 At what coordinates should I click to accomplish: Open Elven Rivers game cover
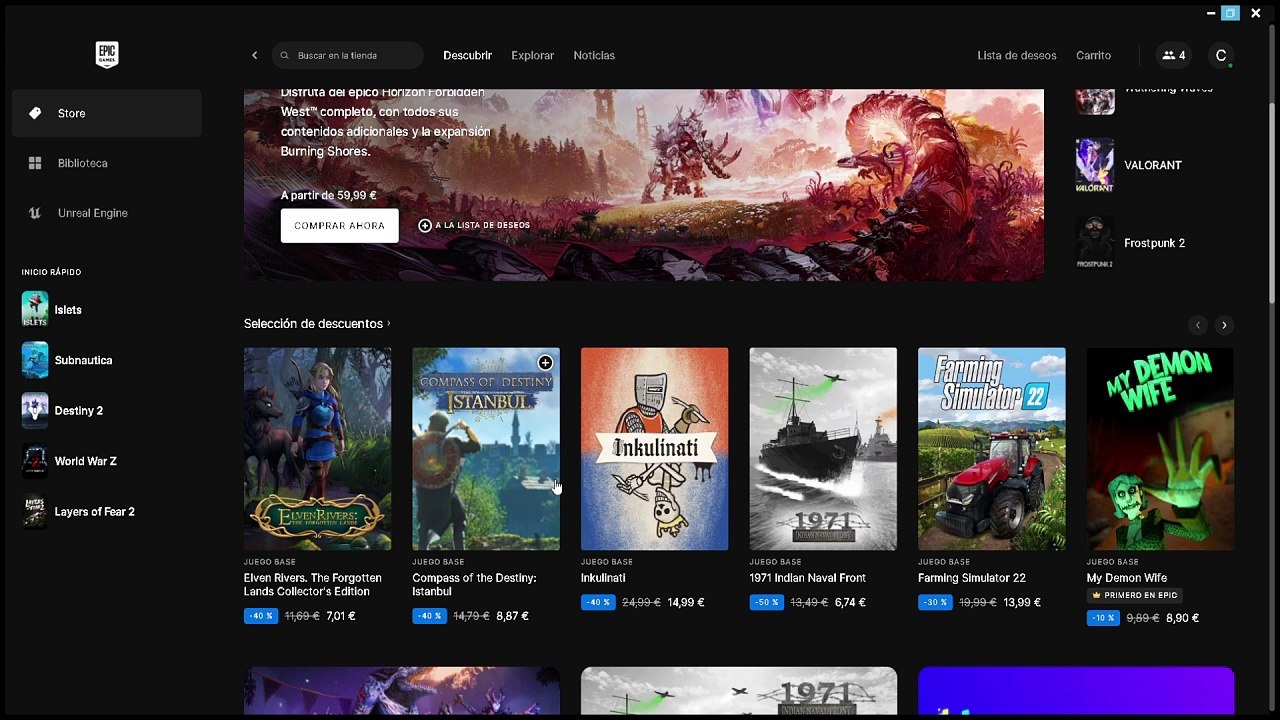[x=317, y=449]
